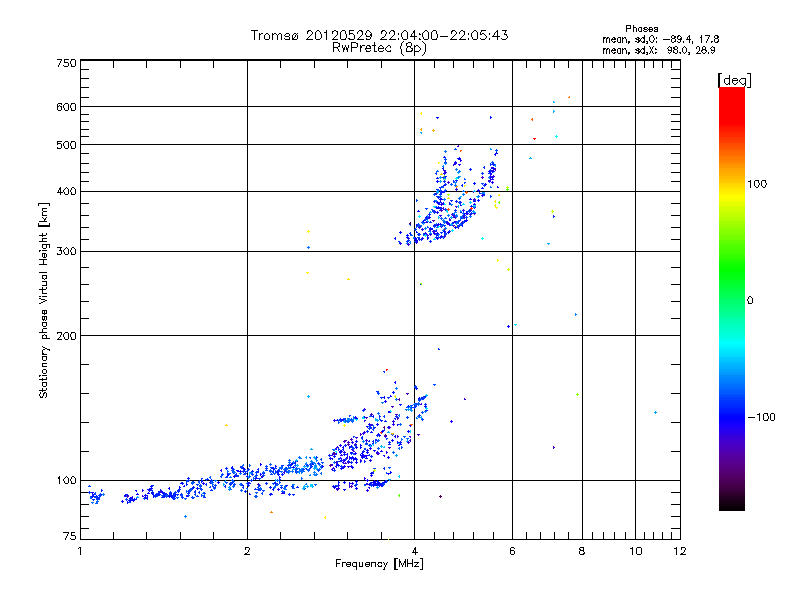
Task: Click the x-axis tick label '8'
Action: pos(582,551)
